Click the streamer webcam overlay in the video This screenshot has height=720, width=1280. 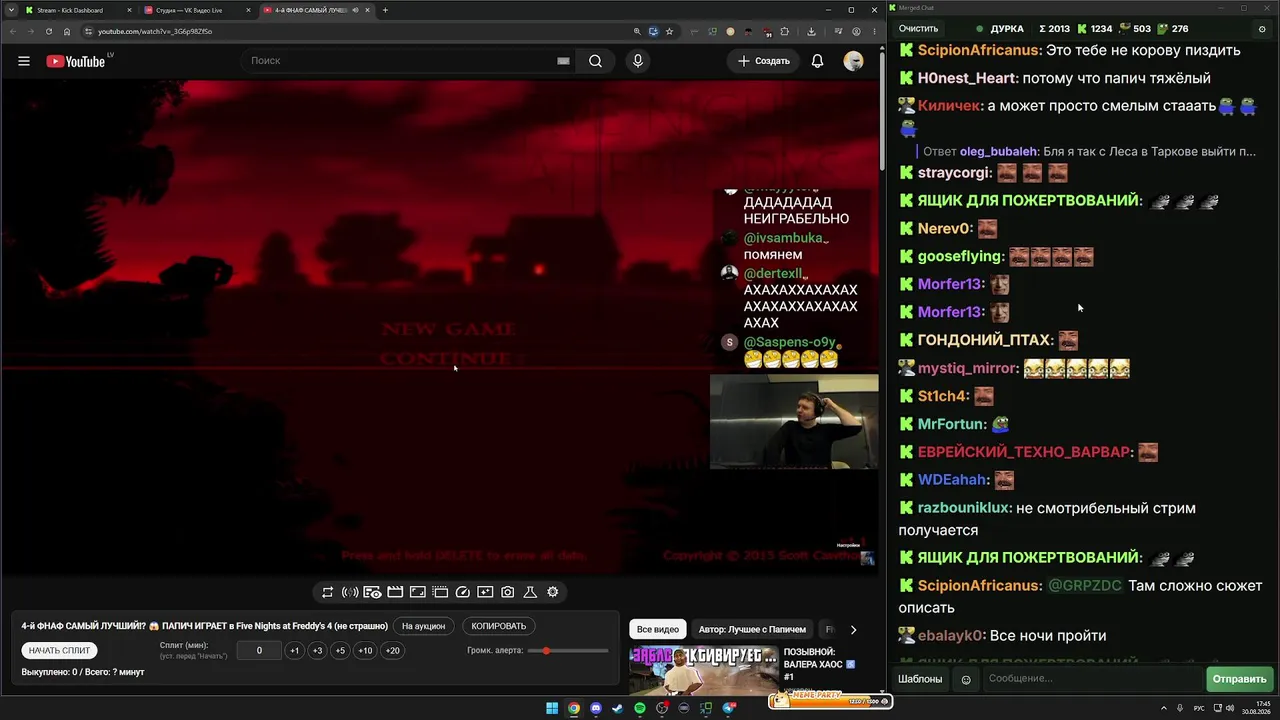point(794,422)
